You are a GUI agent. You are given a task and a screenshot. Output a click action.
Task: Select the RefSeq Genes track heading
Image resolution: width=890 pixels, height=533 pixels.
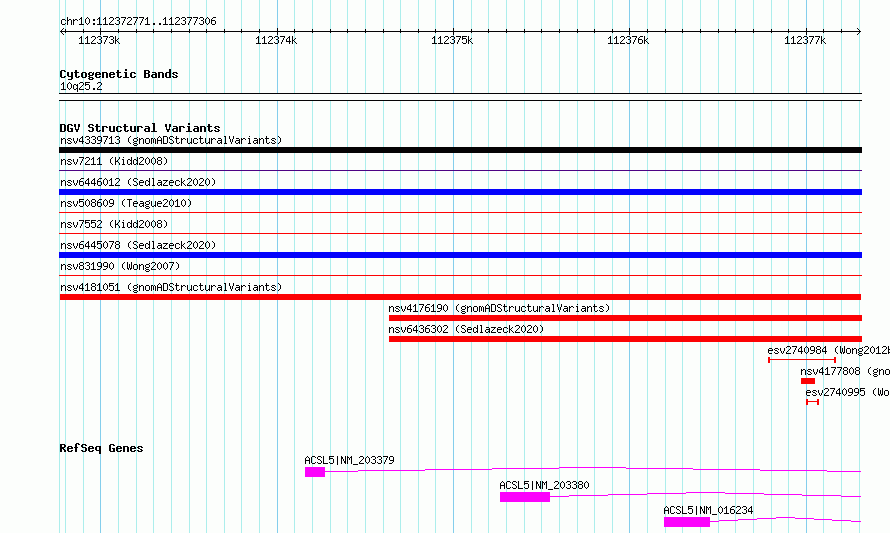click(101, 448)
